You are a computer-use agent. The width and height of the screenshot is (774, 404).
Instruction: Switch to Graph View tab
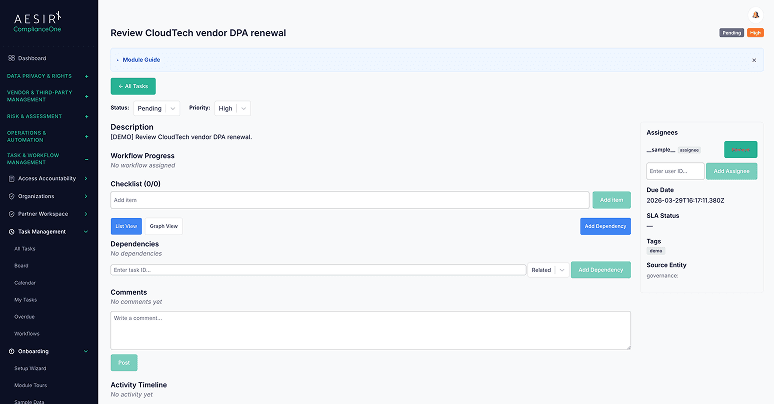(x=163, y=226)
